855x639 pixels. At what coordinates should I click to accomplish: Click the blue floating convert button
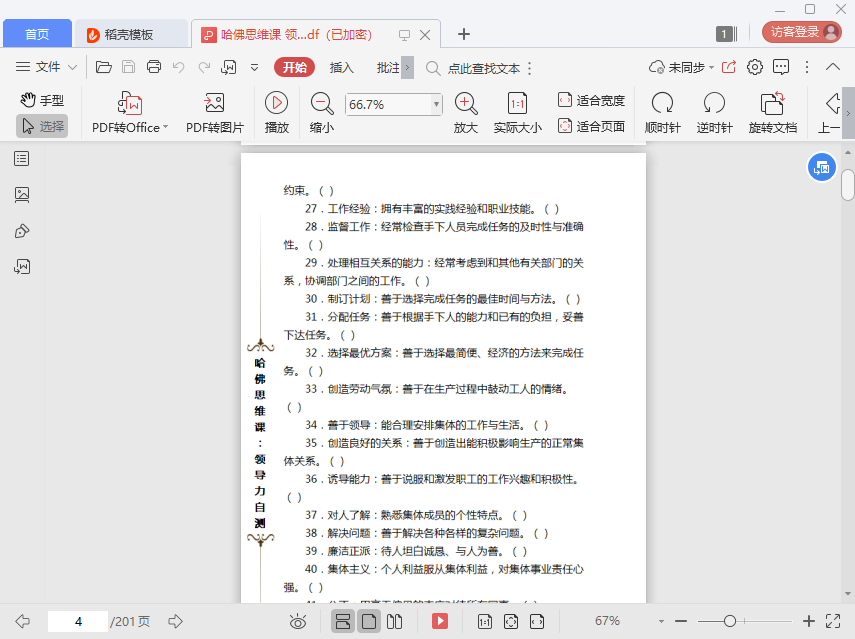coord(821,168)
